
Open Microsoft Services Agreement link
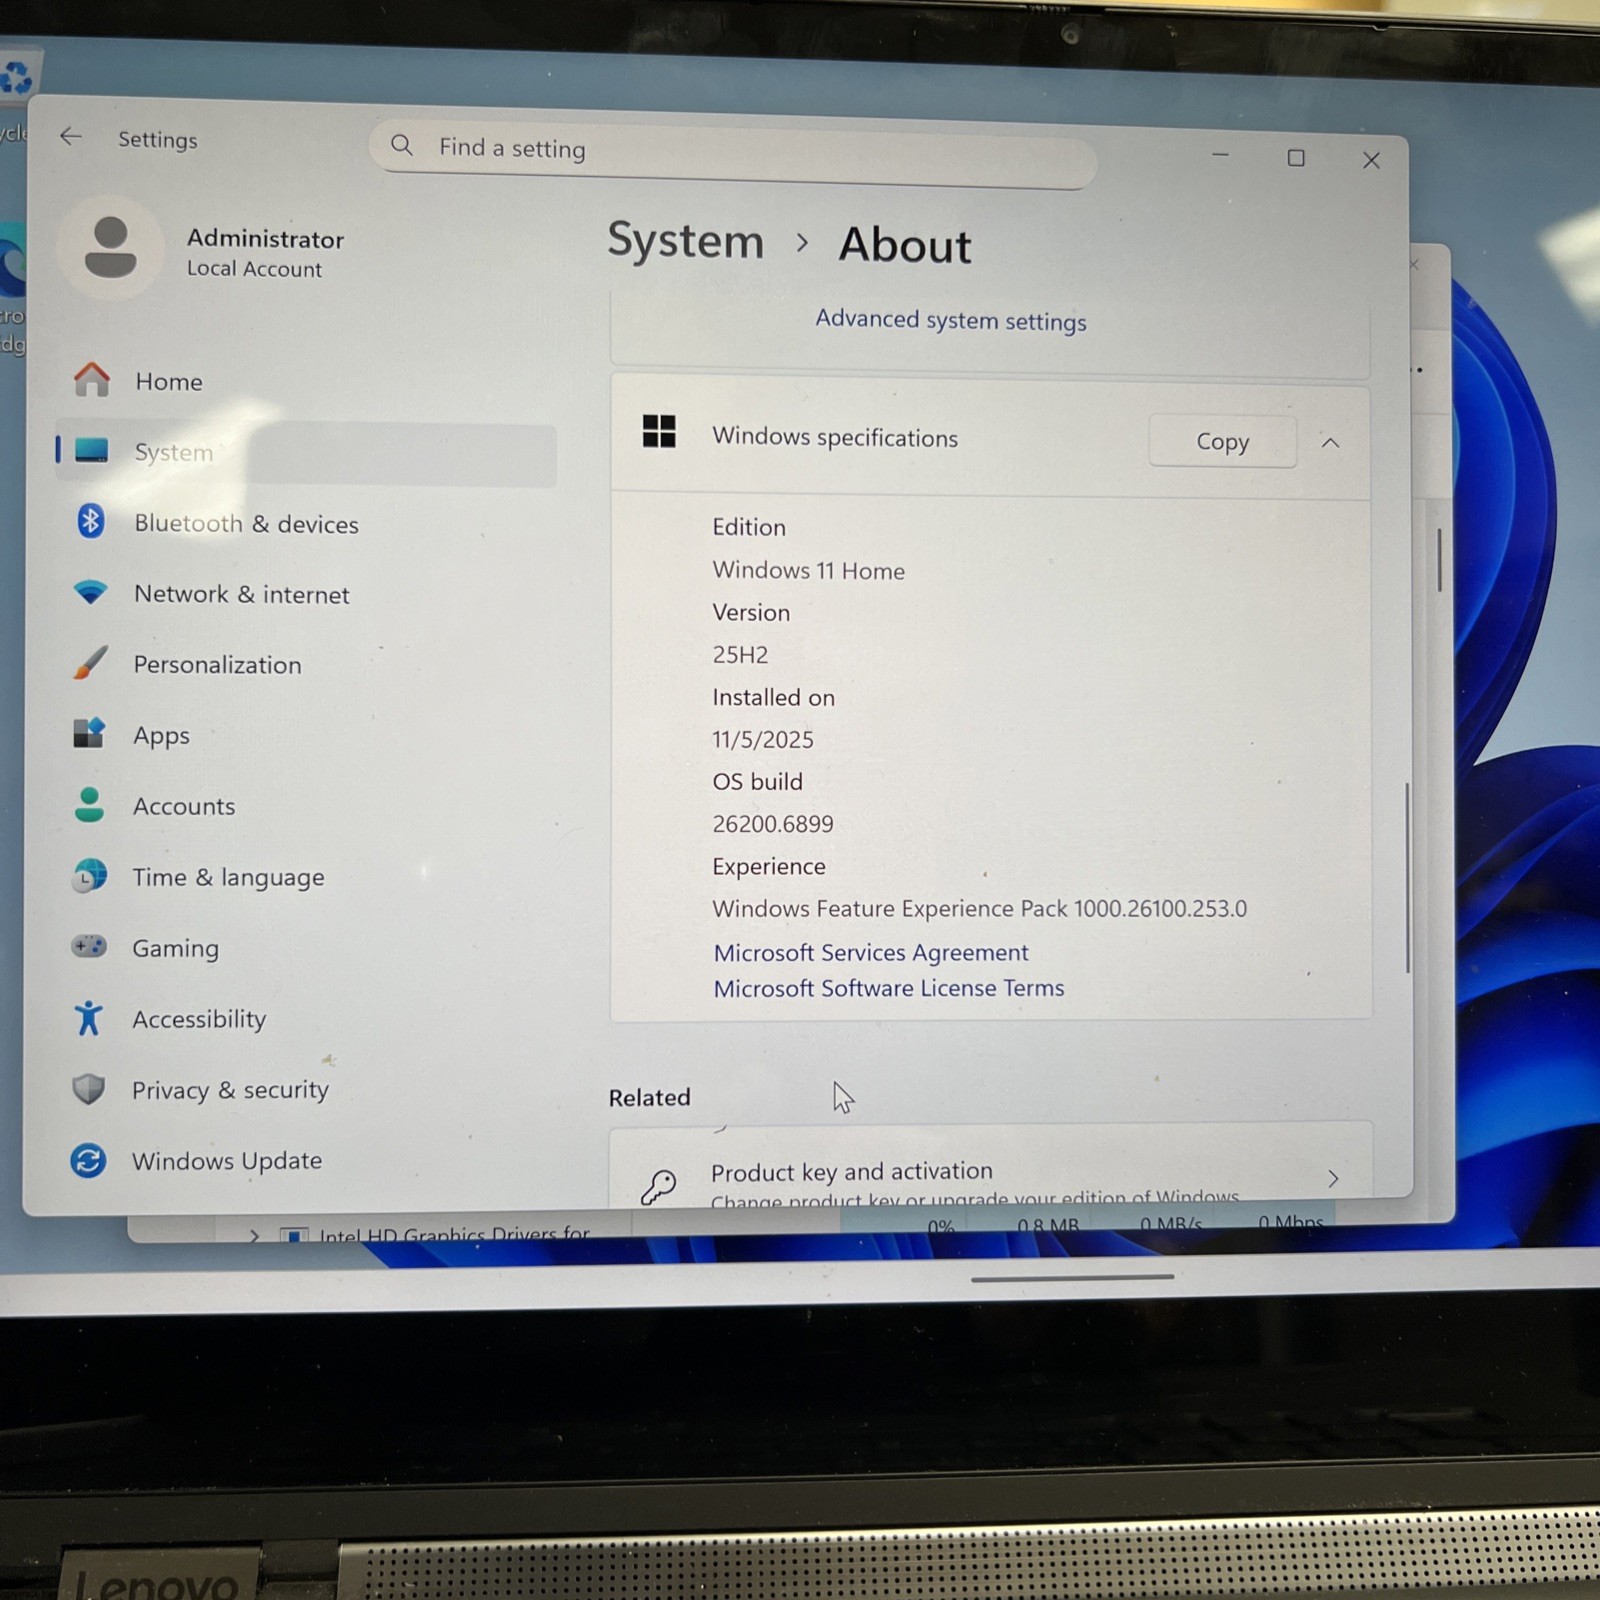(870, 952)
